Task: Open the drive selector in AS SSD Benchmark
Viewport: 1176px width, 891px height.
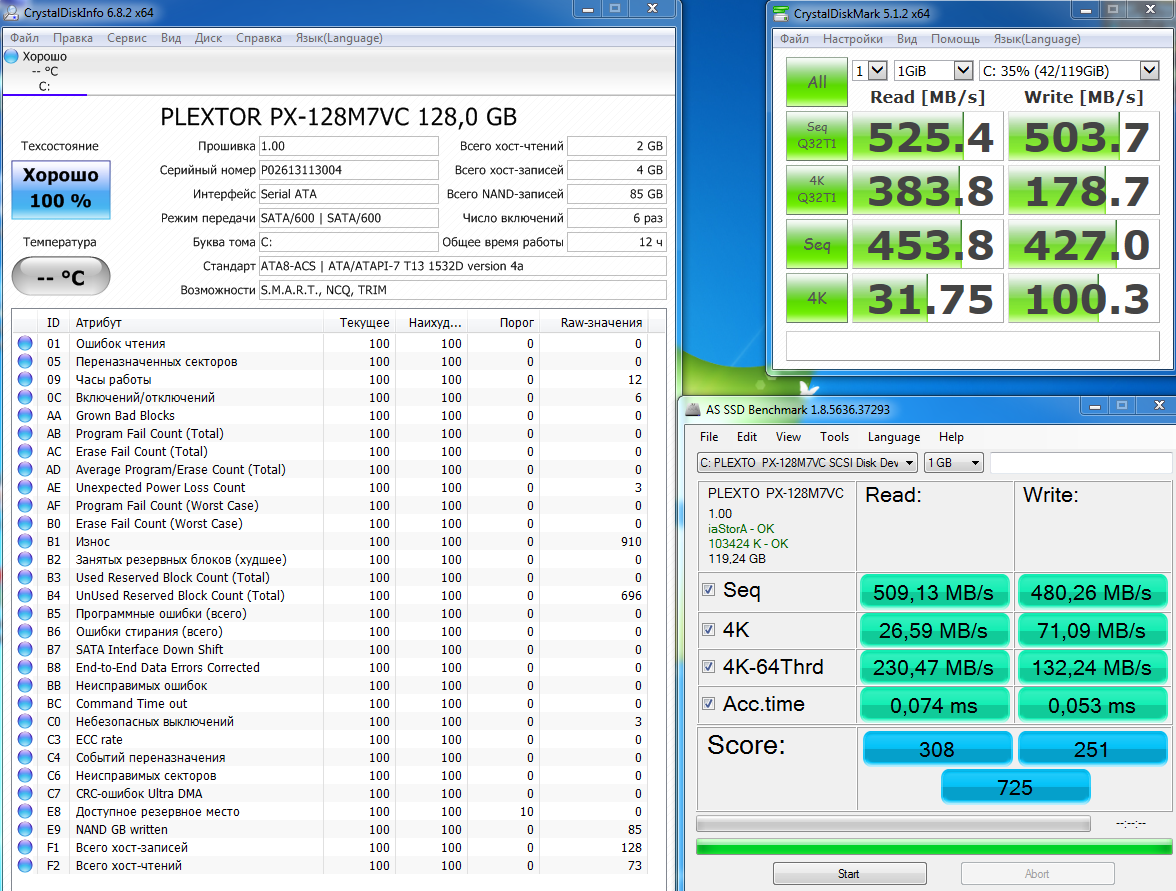Action: tap(807, 463)
